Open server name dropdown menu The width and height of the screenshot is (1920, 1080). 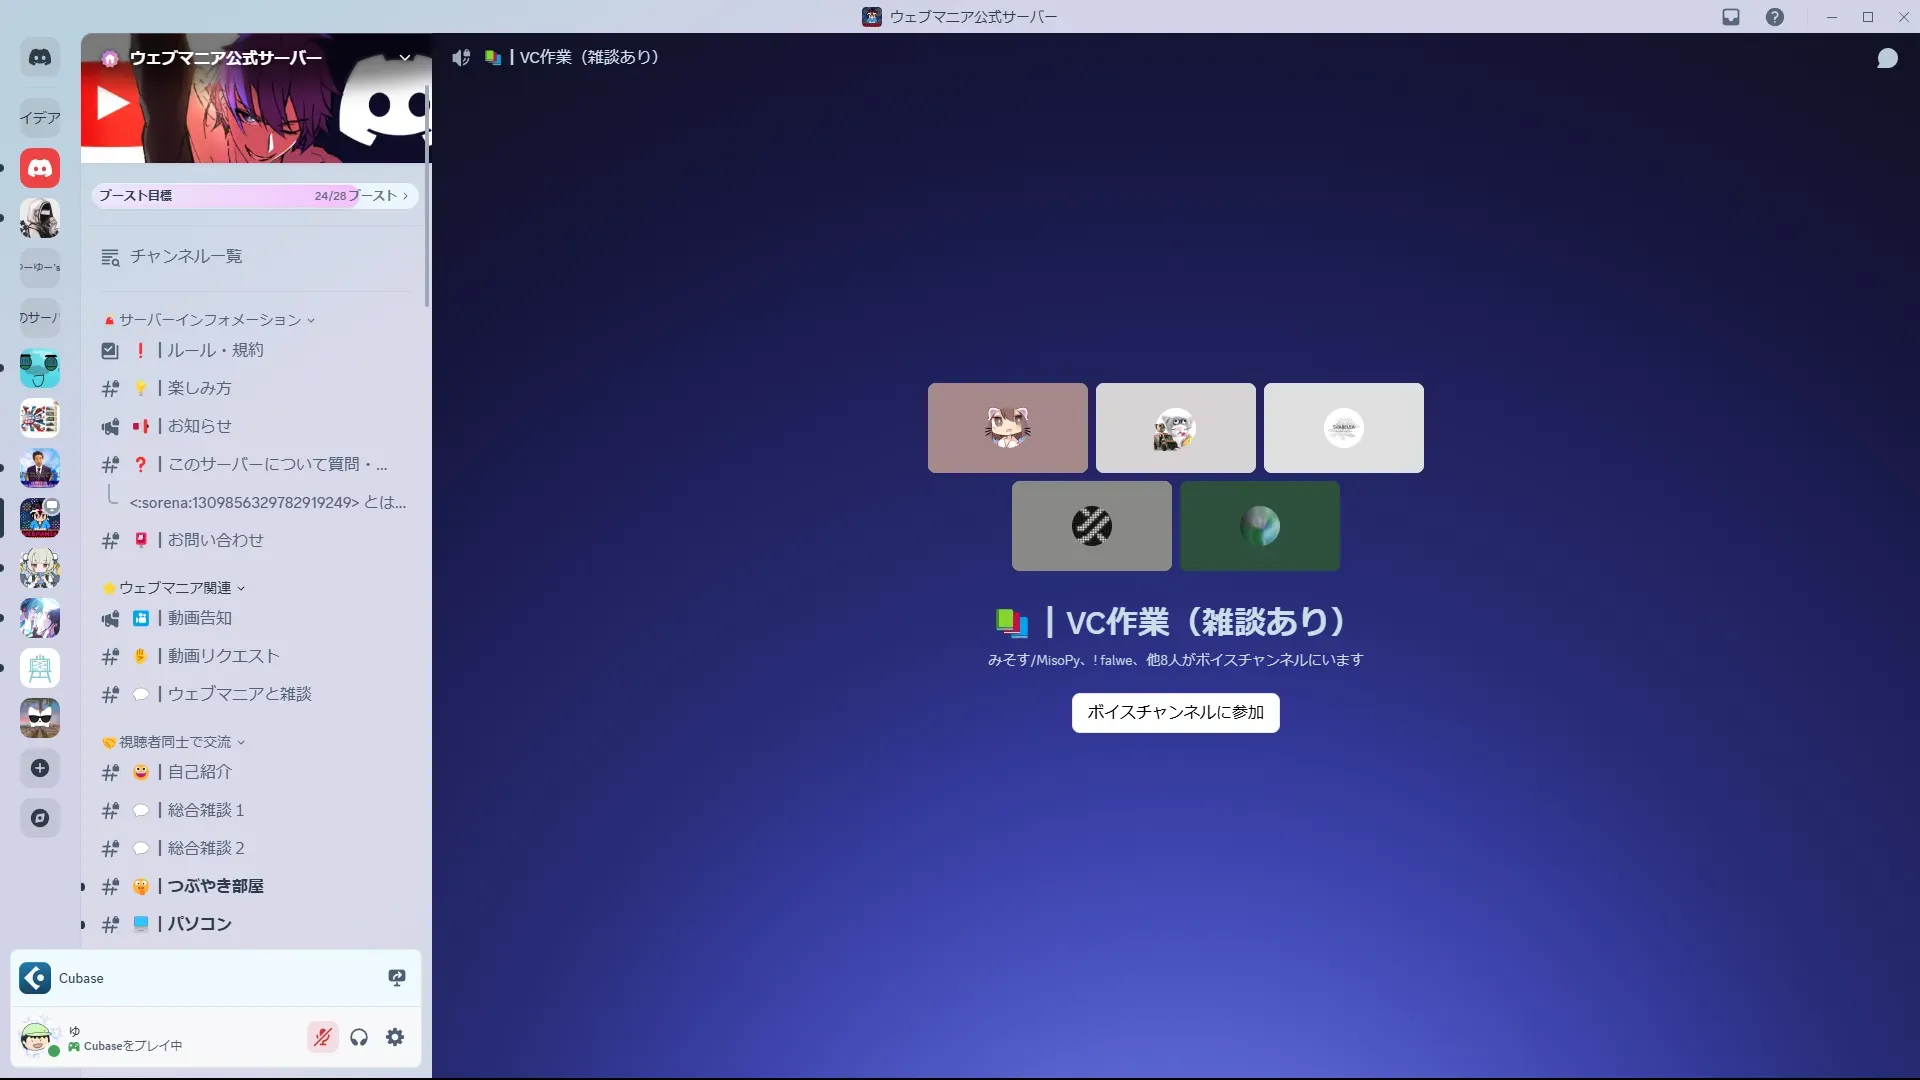pyautogui.click(x=405, y=58)
